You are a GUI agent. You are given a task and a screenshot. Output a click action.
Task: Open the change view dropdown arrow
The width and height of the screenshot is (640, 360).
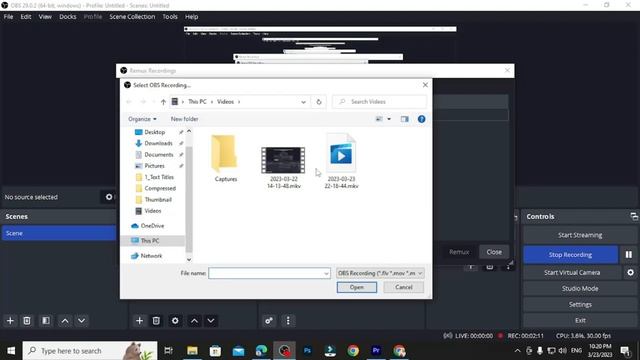click(389, 119)
